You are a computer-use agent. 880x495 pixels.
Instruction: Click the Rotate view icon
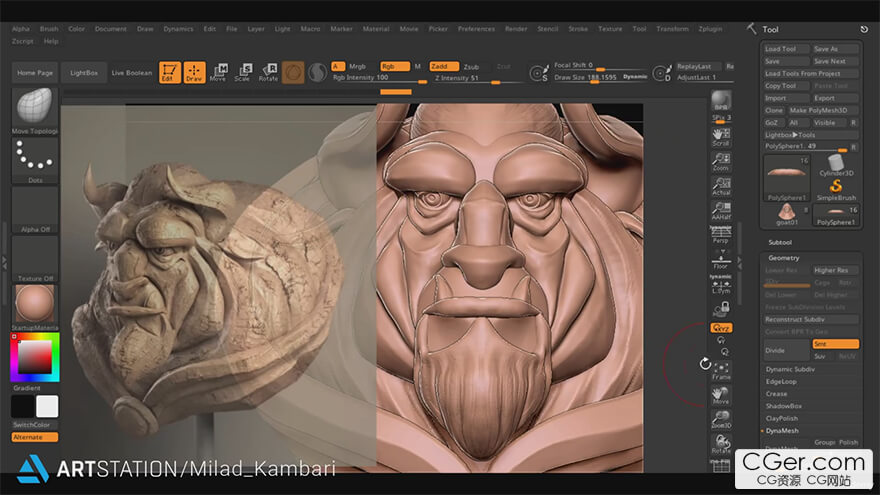[x=721, y=444]
